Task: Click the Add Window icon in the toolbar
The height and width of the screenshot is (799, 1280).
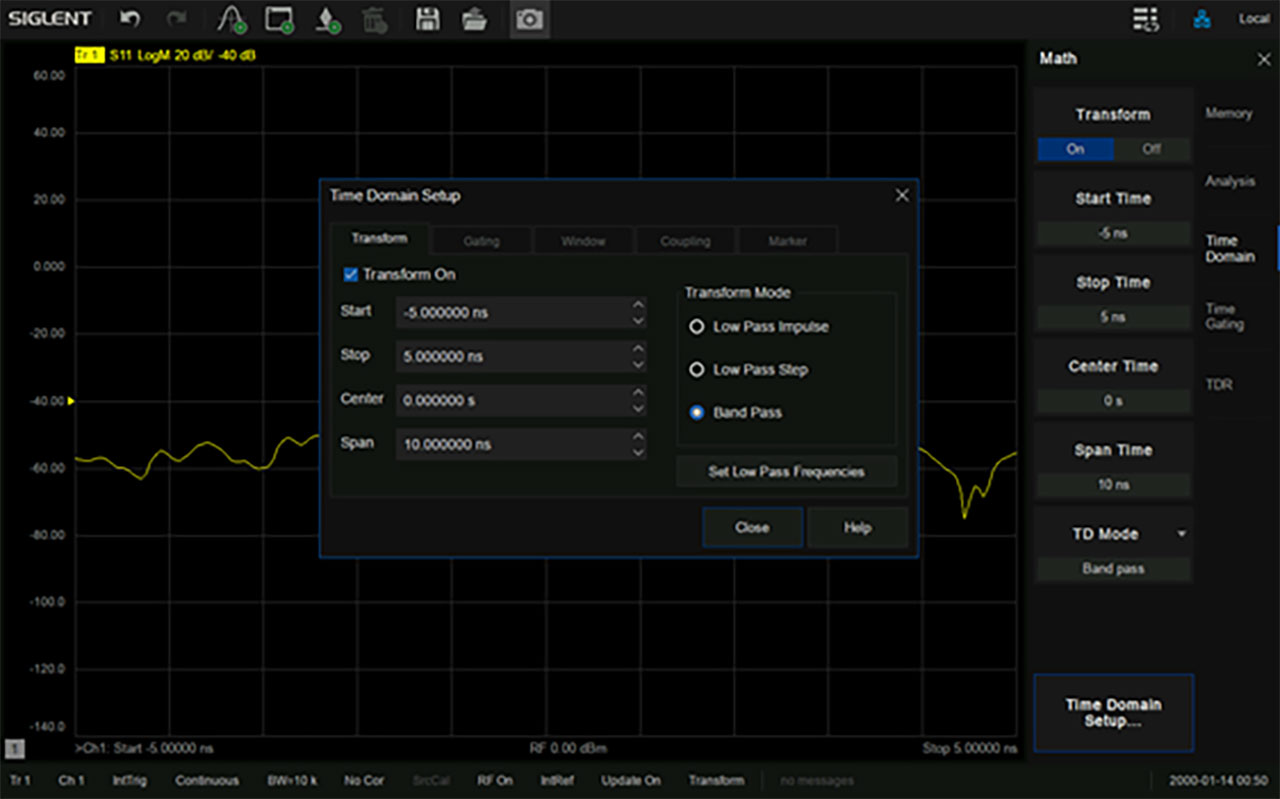Action: 280,18
